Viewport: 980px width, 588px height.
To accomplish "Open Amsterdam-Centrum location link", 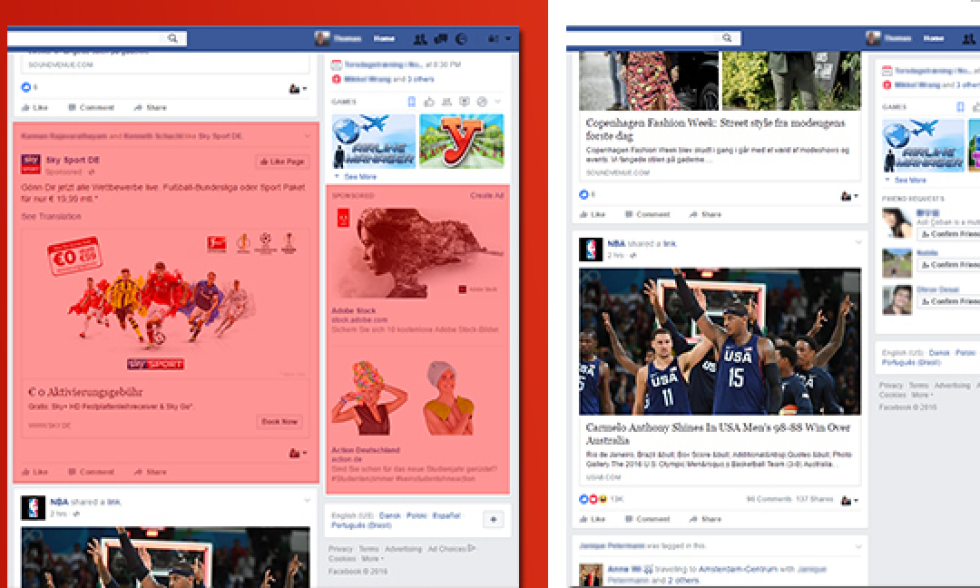I will coord(738,569).
